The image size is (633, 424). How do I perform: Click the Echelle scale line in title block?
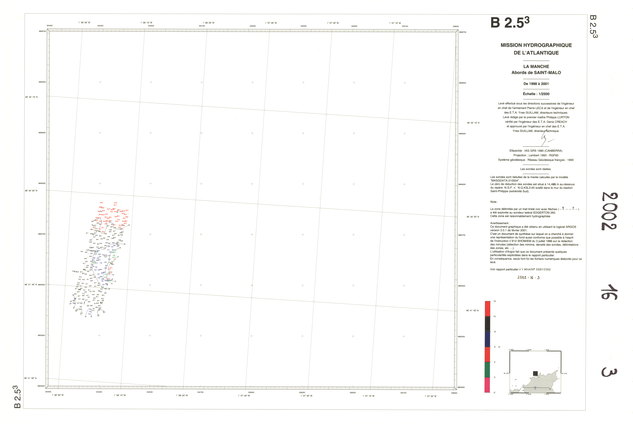click(523, 93)
